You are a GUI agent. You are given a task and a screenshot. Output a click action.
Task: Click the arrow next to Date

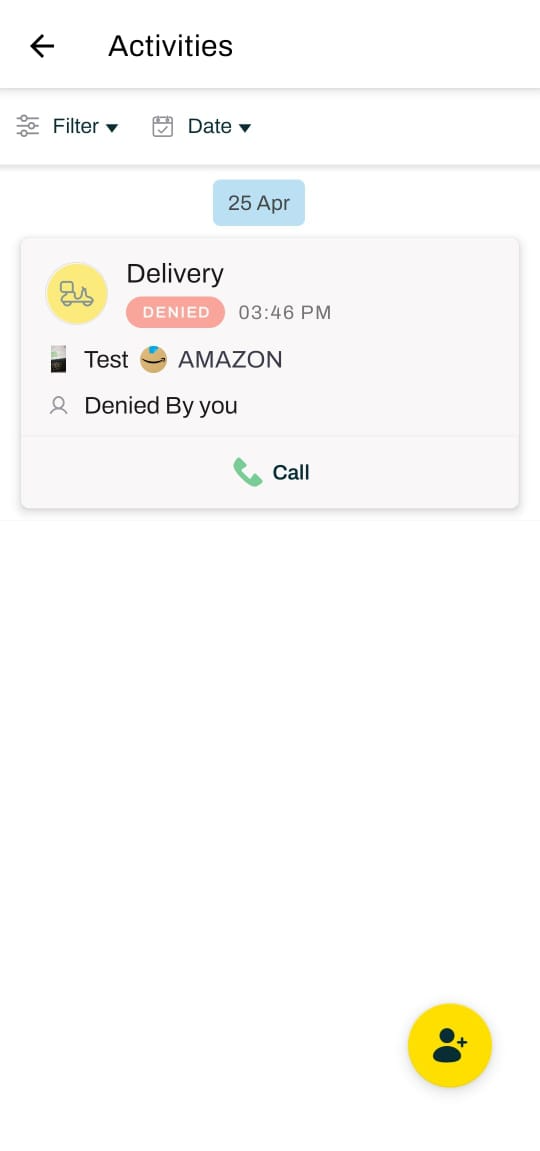click(245, 128)
